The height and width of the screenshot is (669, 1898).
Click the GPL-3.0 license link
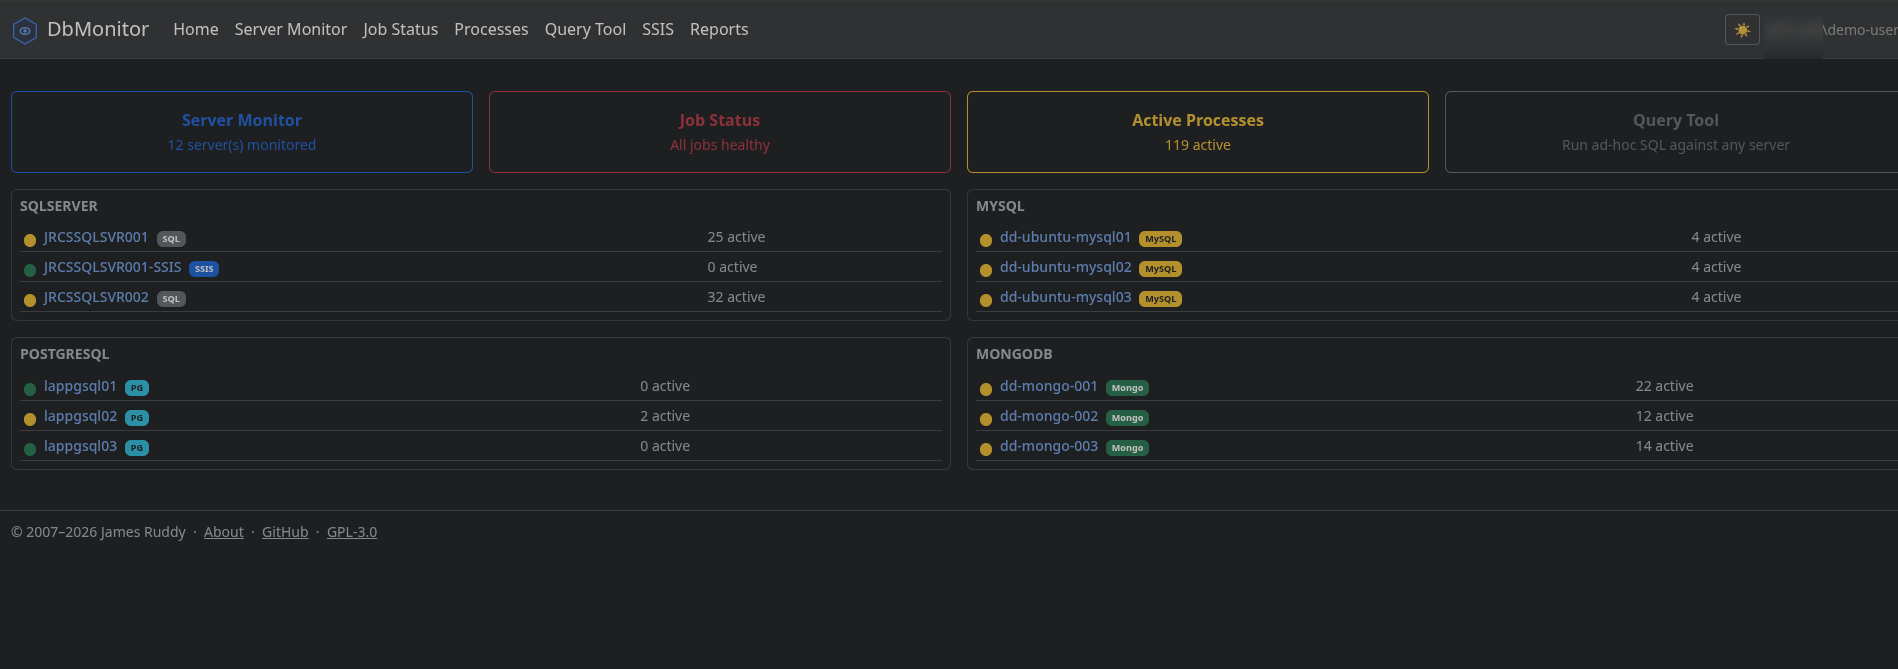pos(352,532)
